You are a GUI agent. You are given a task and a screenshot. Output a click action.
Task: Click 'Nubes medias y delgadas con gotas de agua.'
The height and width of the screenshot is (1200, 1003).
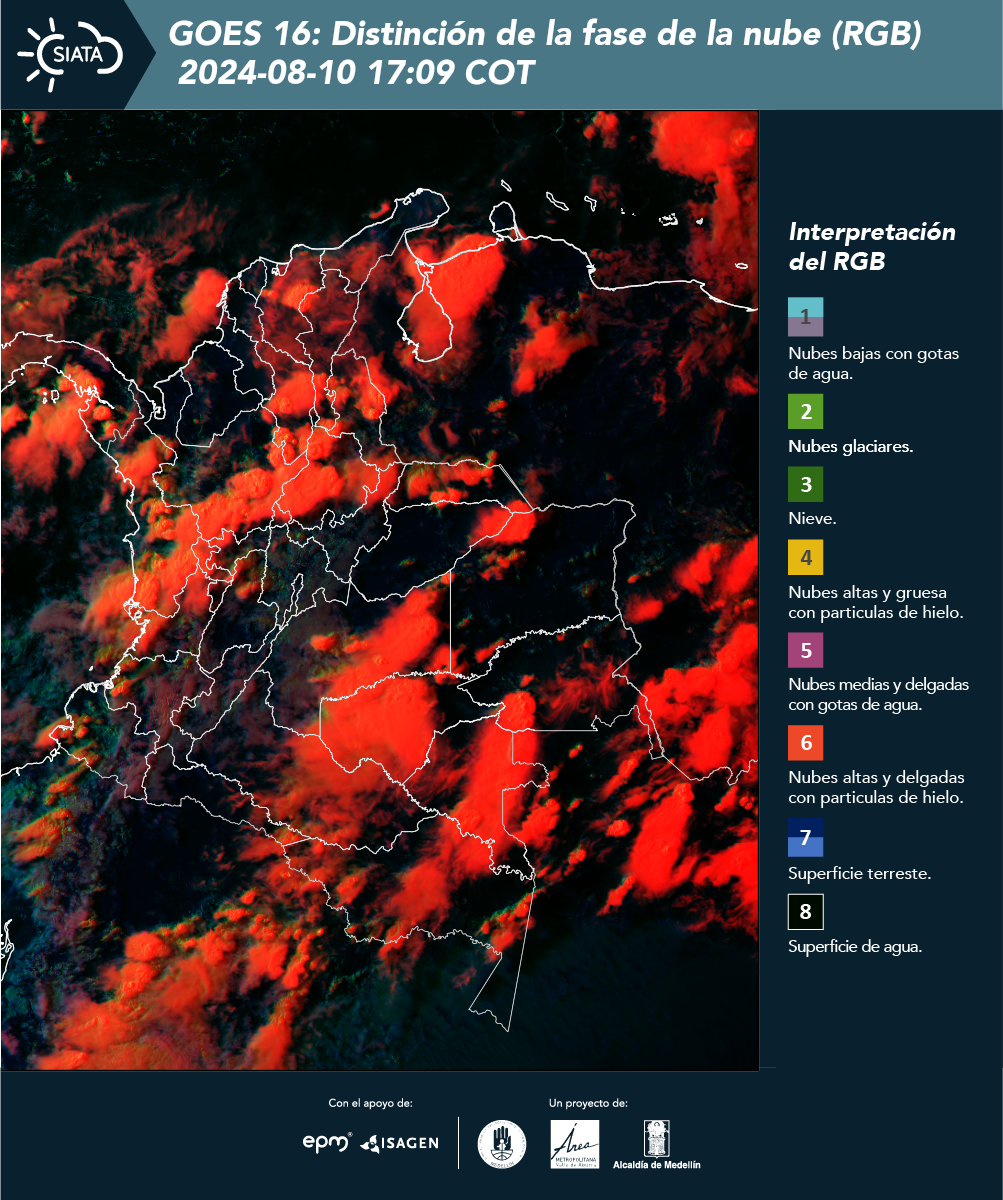pyautogui.click(x=879, y=695)
